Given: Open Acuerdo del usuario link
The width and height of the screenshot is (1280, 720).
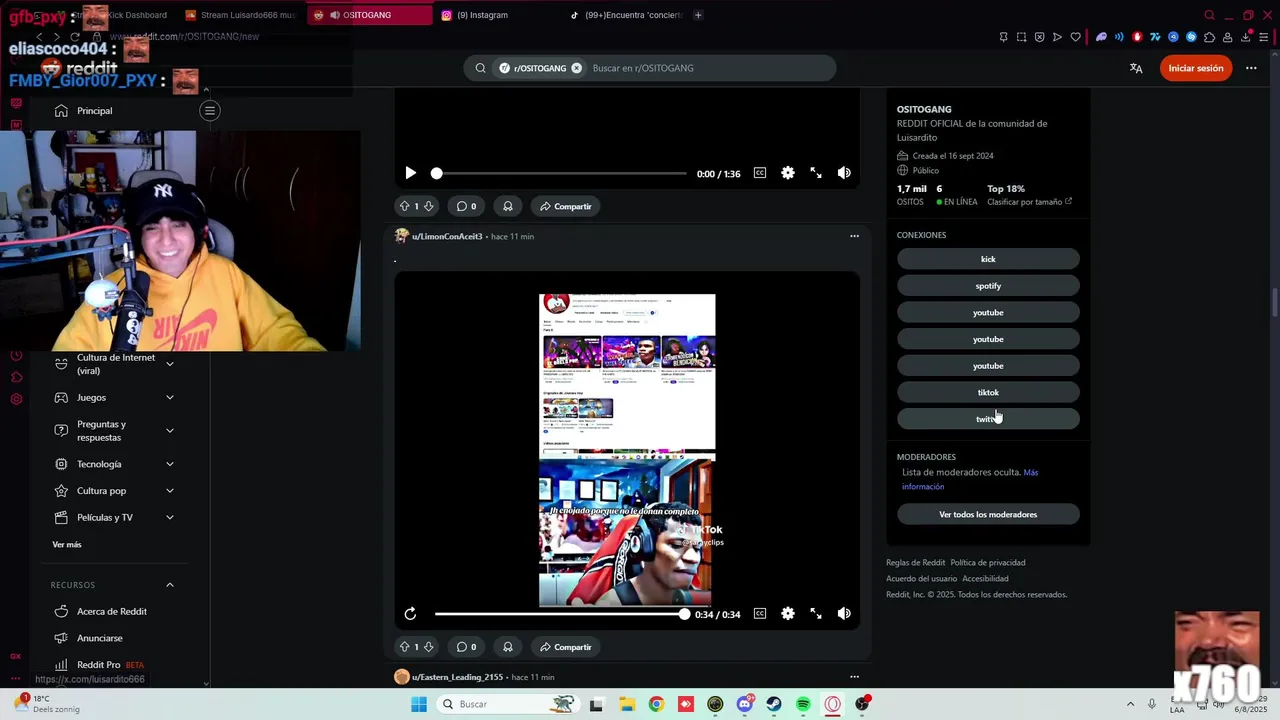Looking at the screenshot, I should 921,579.
